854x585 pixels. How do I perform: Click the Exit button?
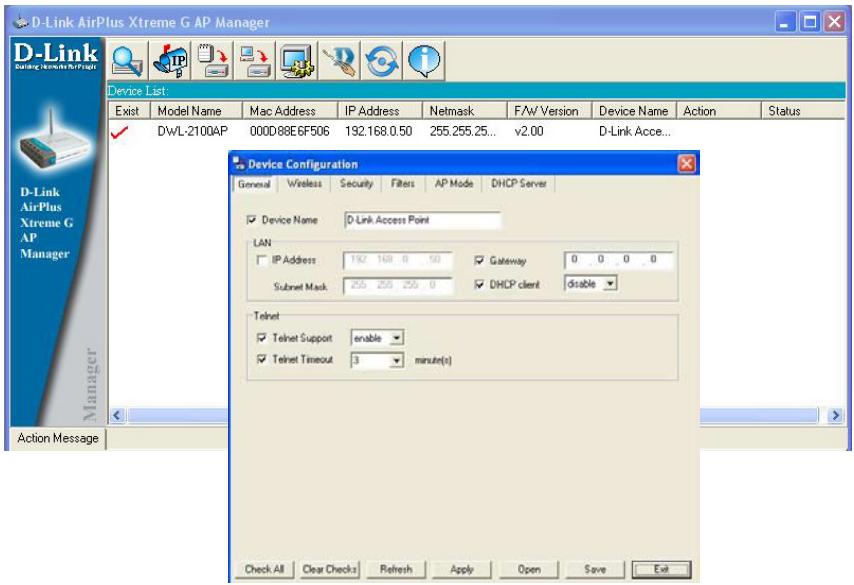(x=661, y=569)
